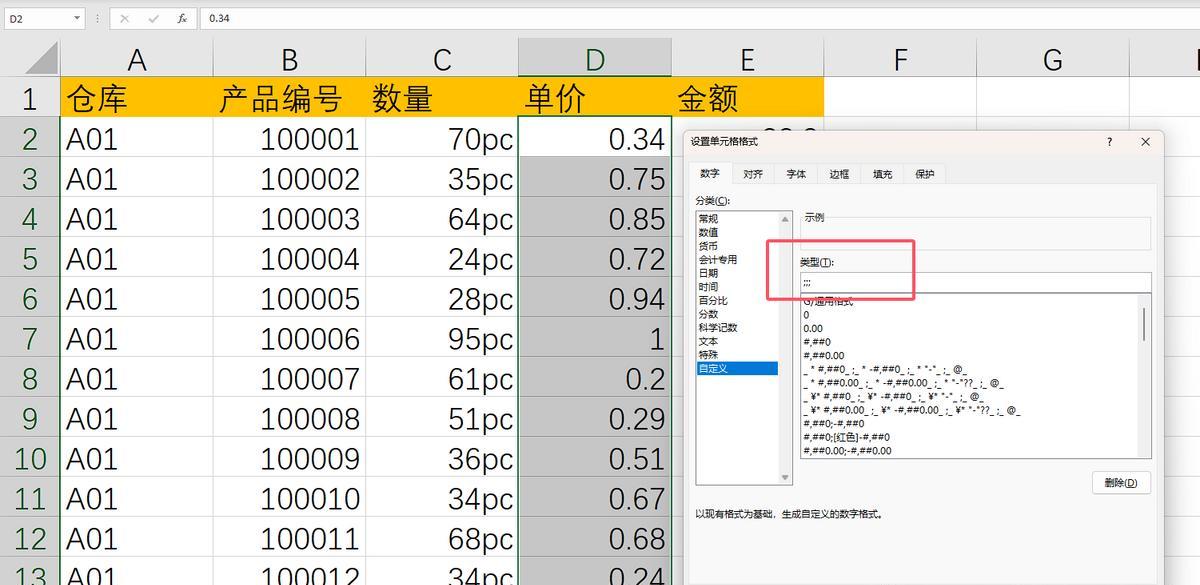Click the unit price cell 0.29

pos(595,418)
